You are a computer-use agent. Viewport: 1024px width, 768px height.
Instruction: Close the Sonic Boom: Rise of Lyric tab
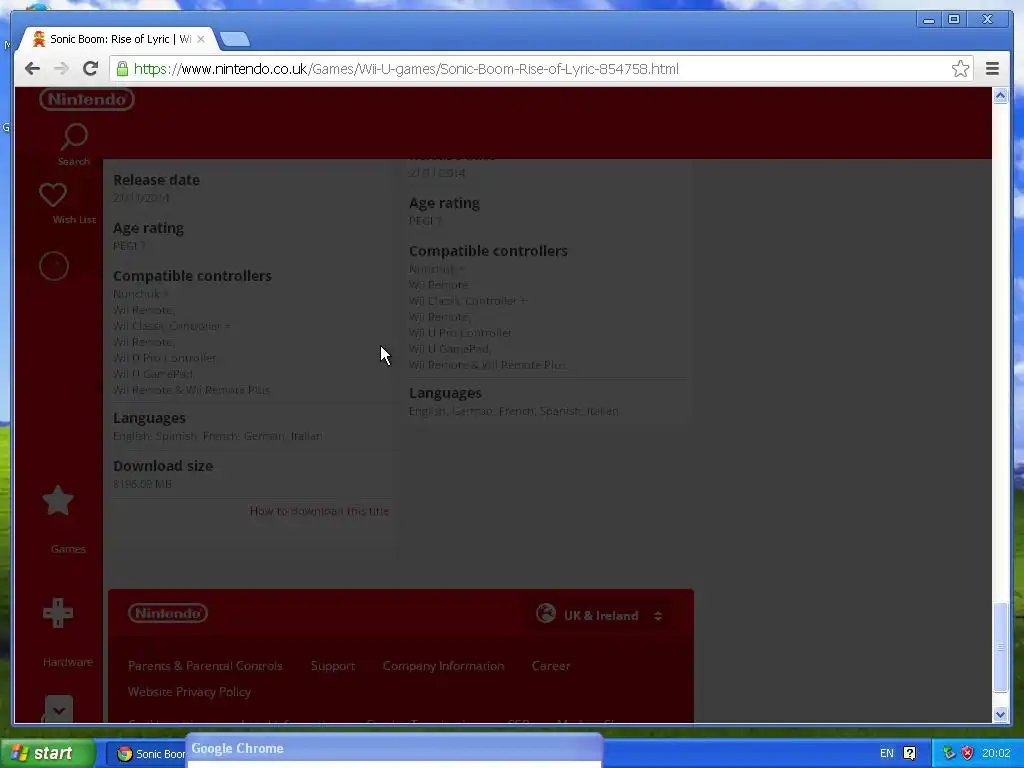200,39
